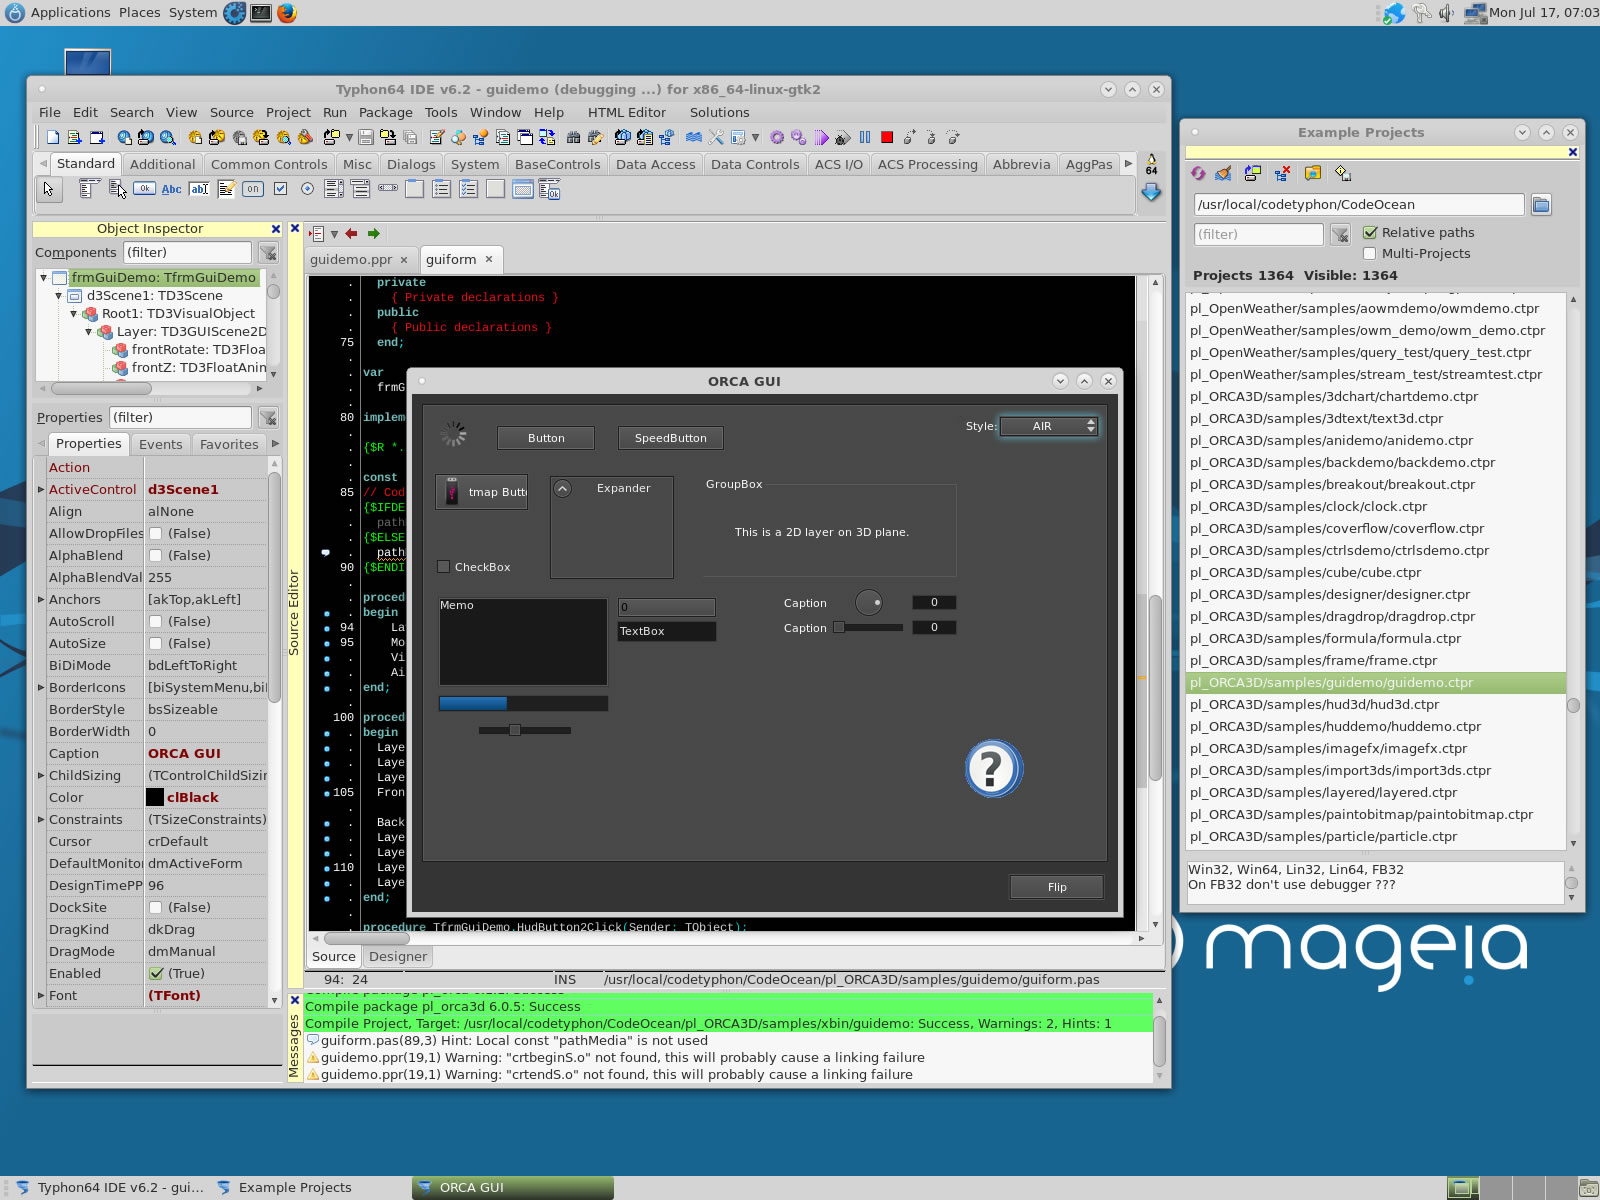
Task: Switch to the Additional component tab
Action: pyautogui.click(x=163, y=165)
